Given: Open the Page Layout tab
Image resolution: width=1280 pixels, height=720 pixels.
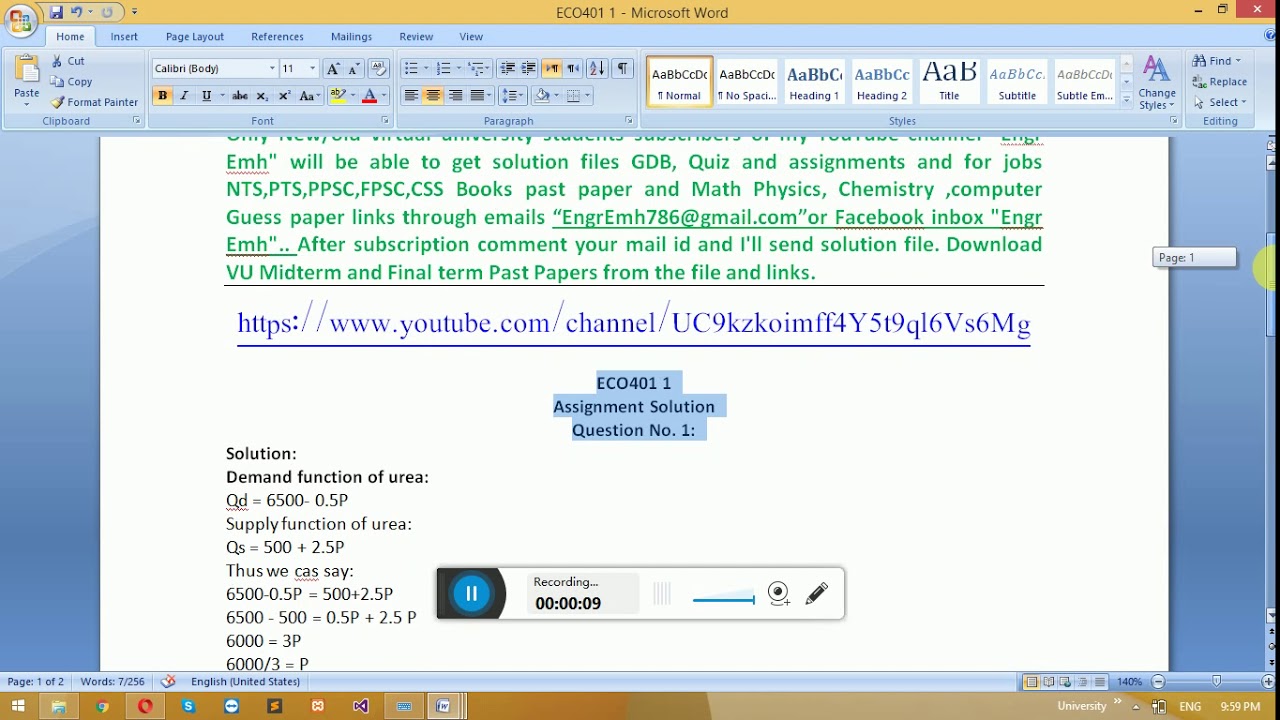Looking at the screenshot, I should tap(195, 36).
